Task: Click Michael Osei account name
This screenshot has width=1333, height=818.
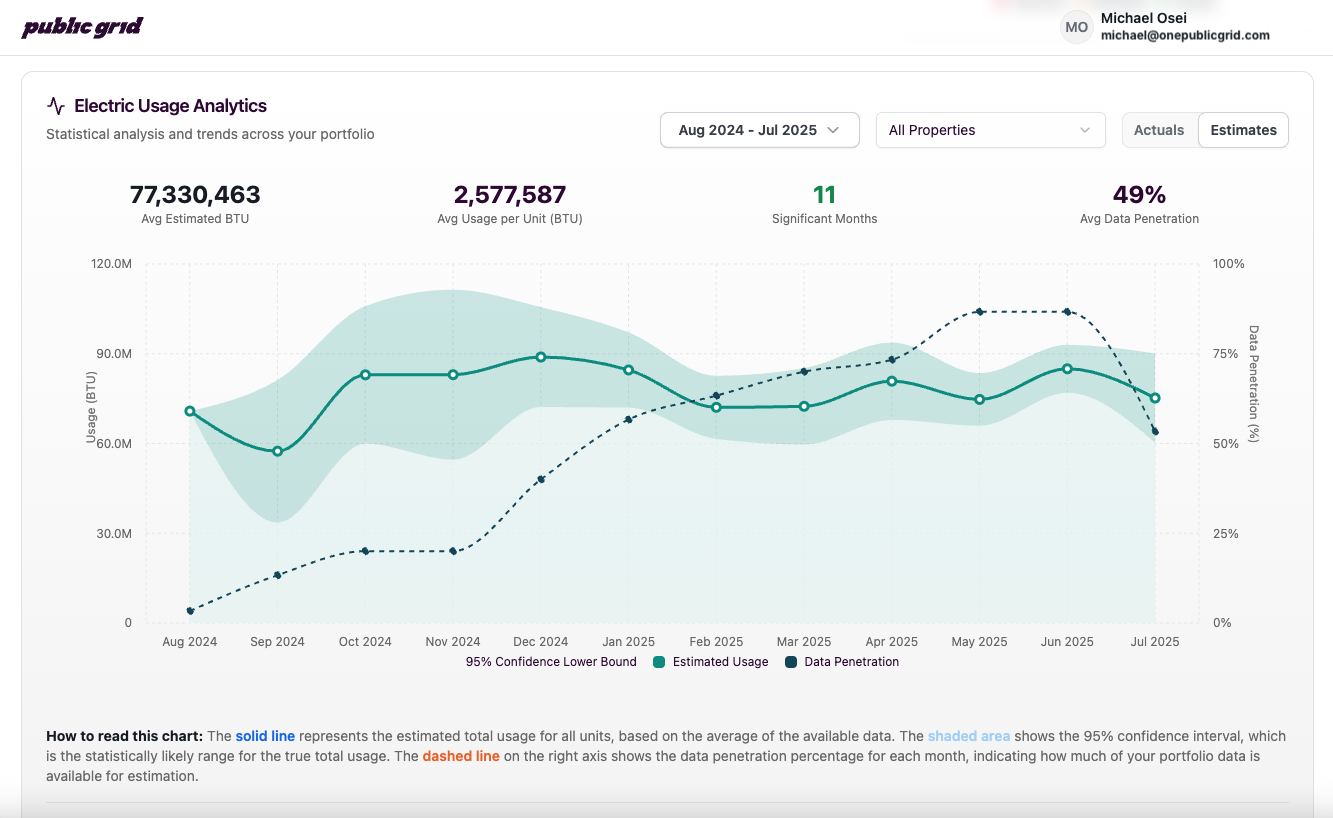Action: (x=1143, y=17)
